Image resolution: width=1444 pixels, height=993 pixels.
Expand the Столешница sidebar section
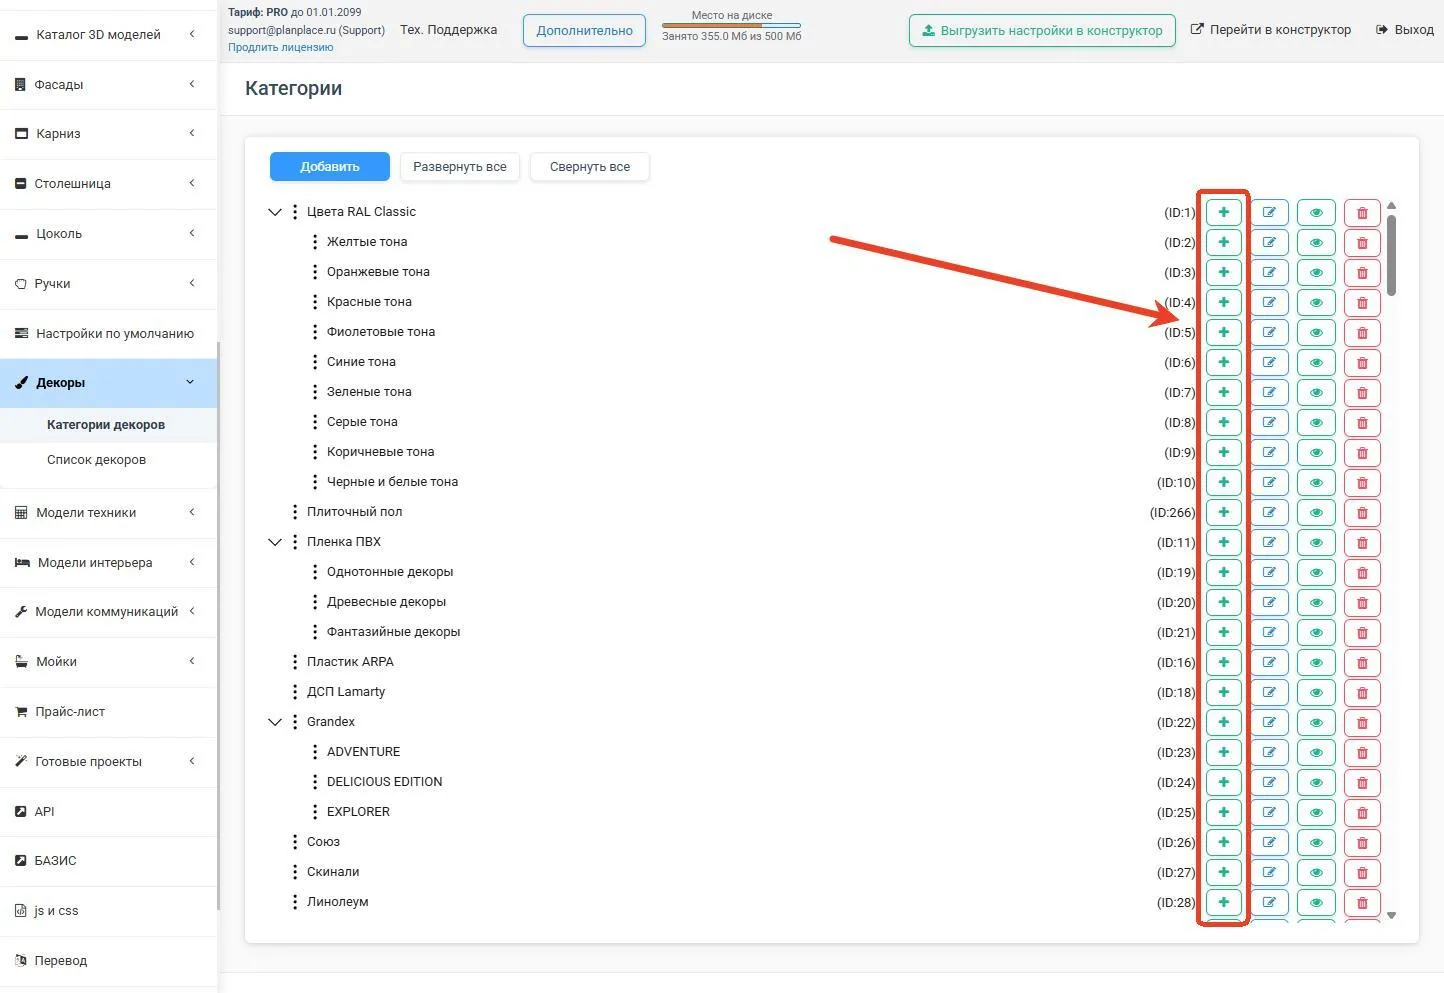(108, 183)
